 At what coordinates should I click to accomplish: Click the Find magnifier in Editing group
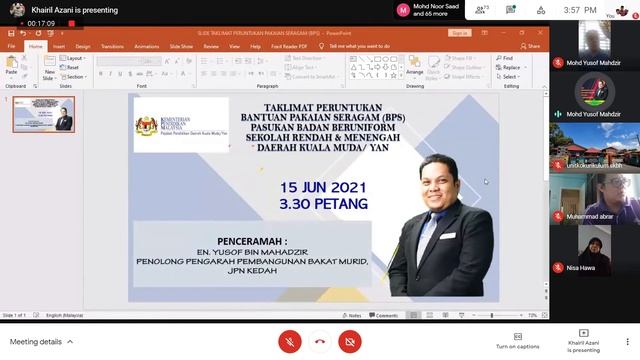pos(499,58)
